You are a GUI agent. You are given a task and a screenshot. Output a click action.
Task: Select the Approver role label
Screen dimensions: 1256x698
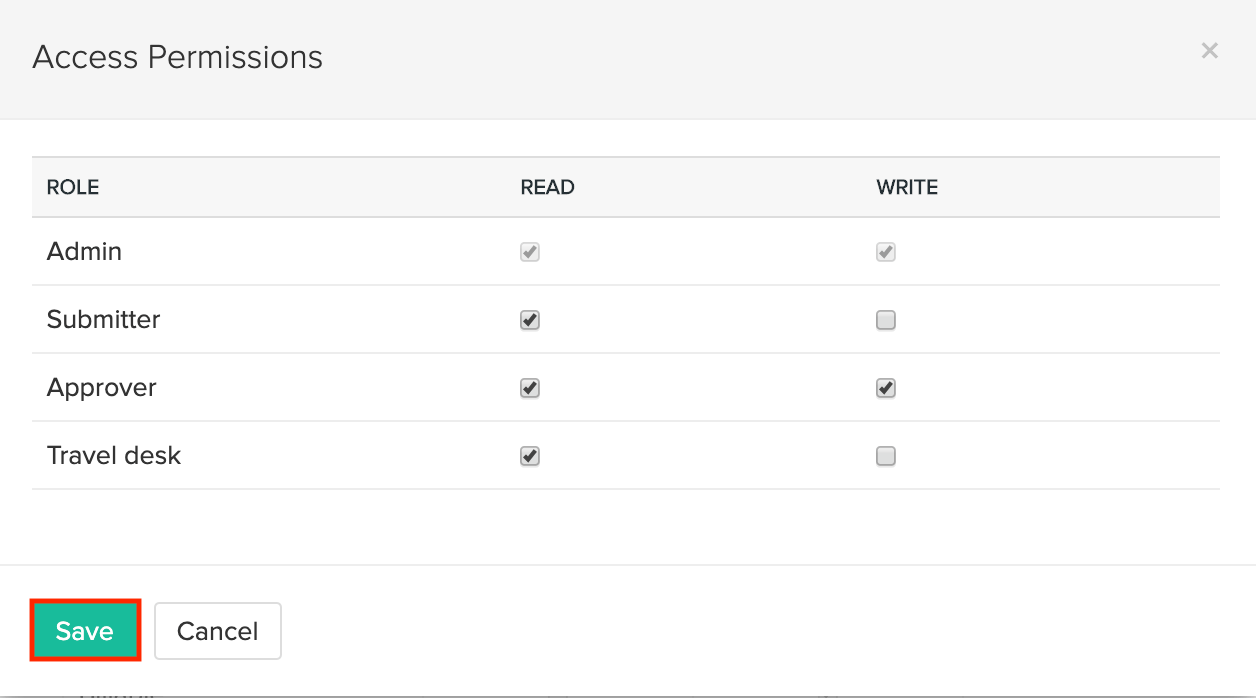[x=101, y=388]
